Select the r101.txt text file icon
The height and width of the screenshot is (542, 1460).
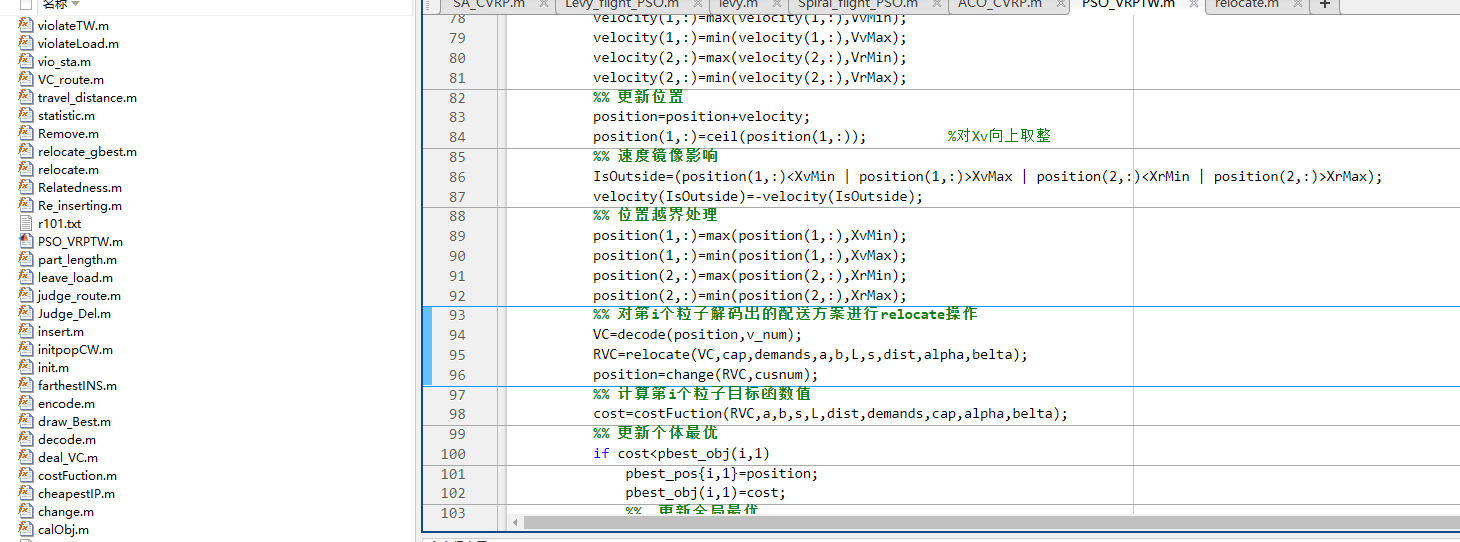(27, 224)
